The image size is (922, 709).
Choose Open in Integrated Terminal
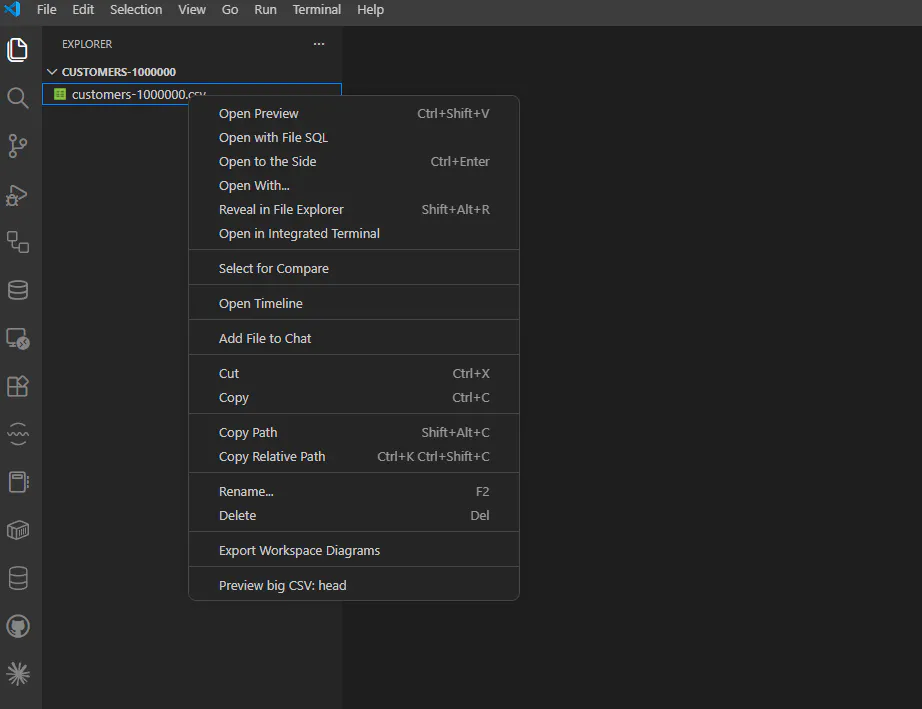(x=353, y=234)
